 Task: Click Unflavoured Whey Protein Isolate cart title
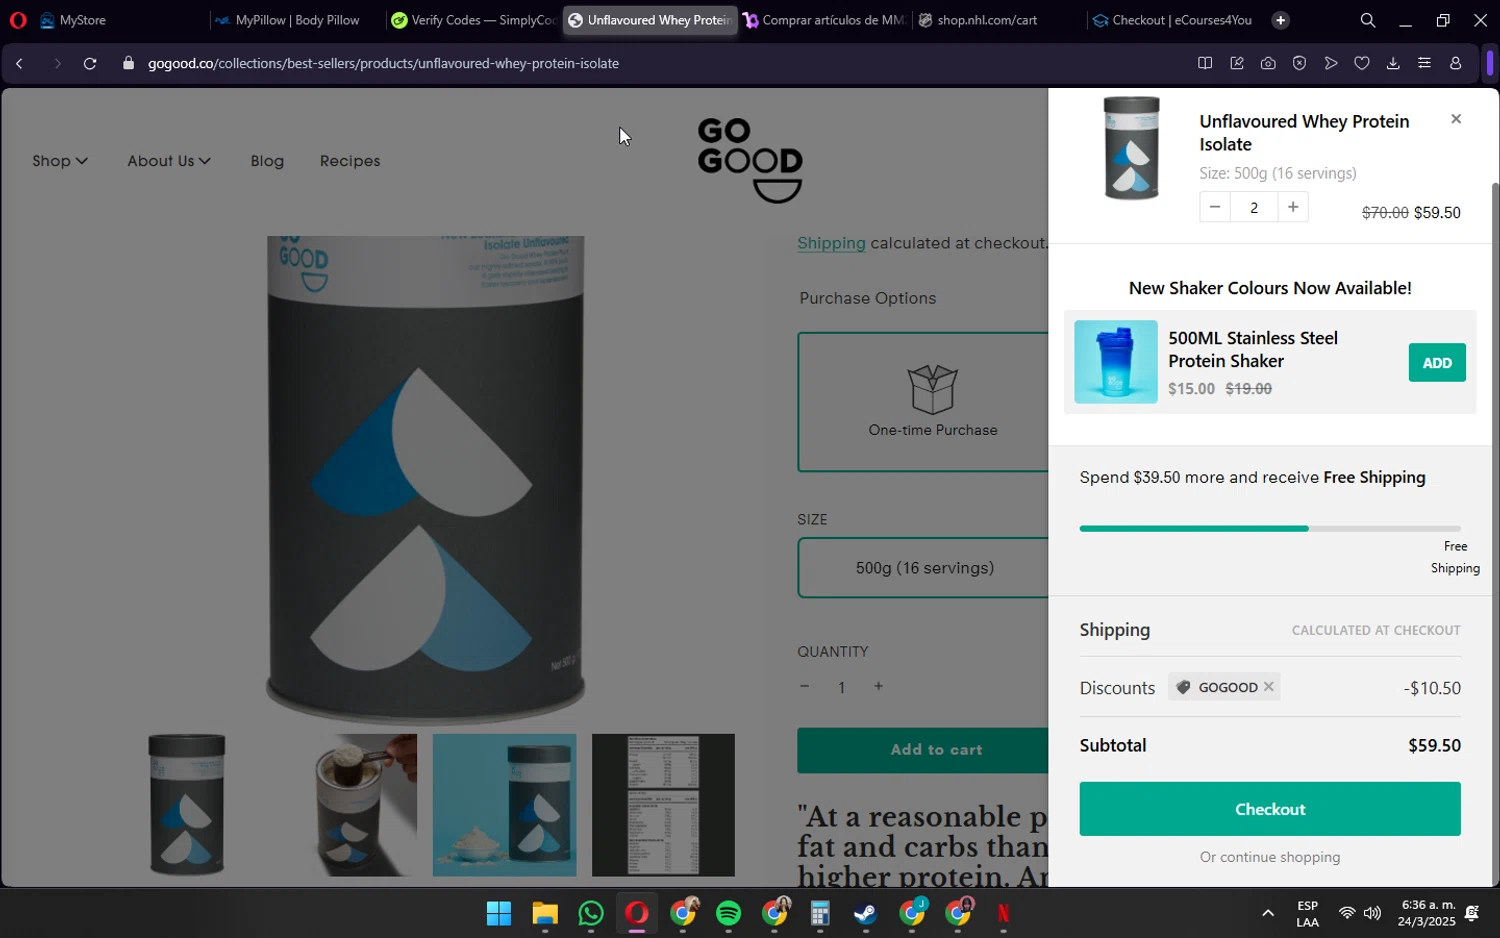coord(1304,133)
